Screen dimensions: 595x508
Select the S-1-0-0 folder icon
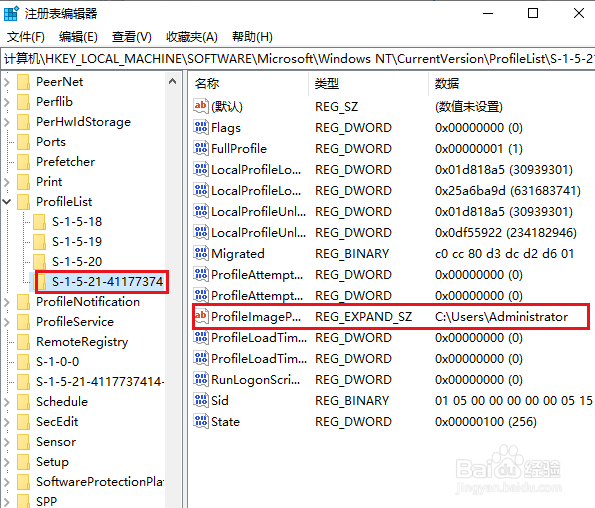24,362
